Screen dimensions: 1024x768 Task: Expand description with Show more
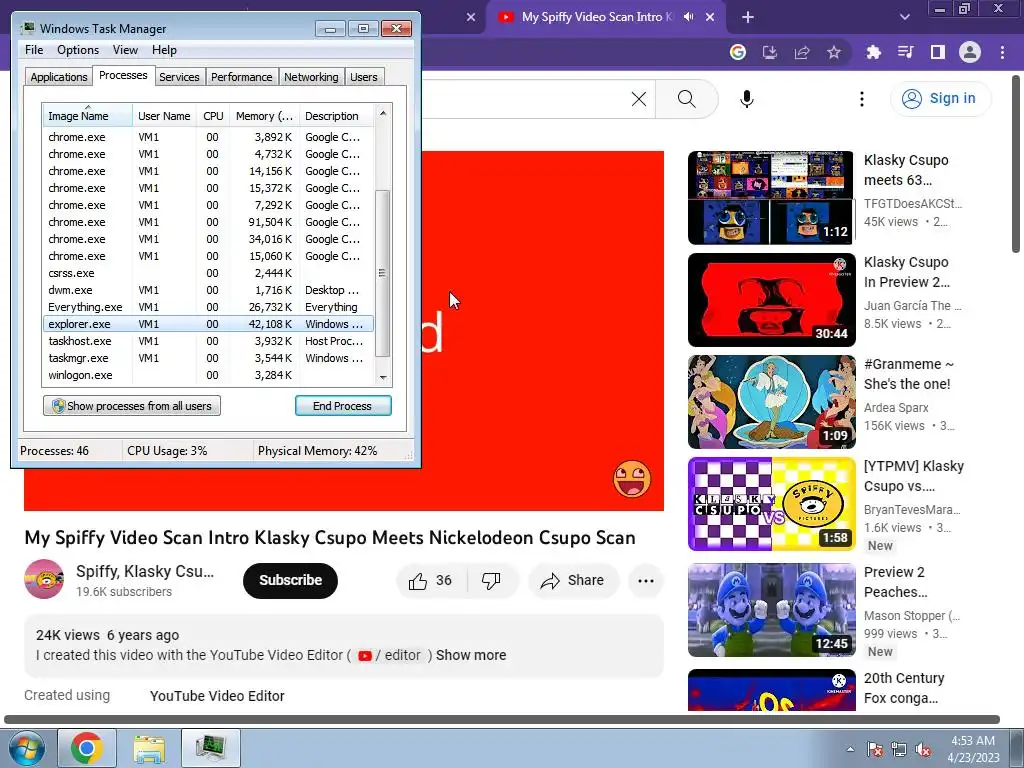(x=471, y=655)
